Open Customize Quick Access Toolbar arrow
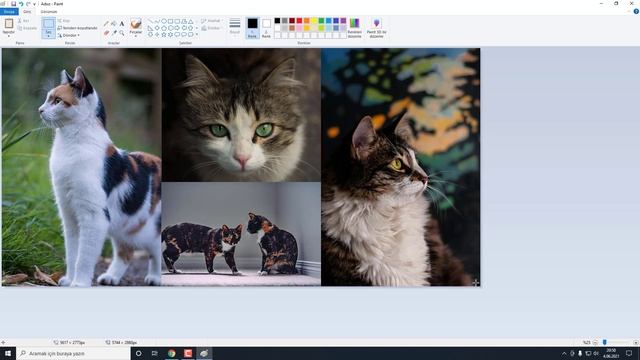 pos(34,4)
